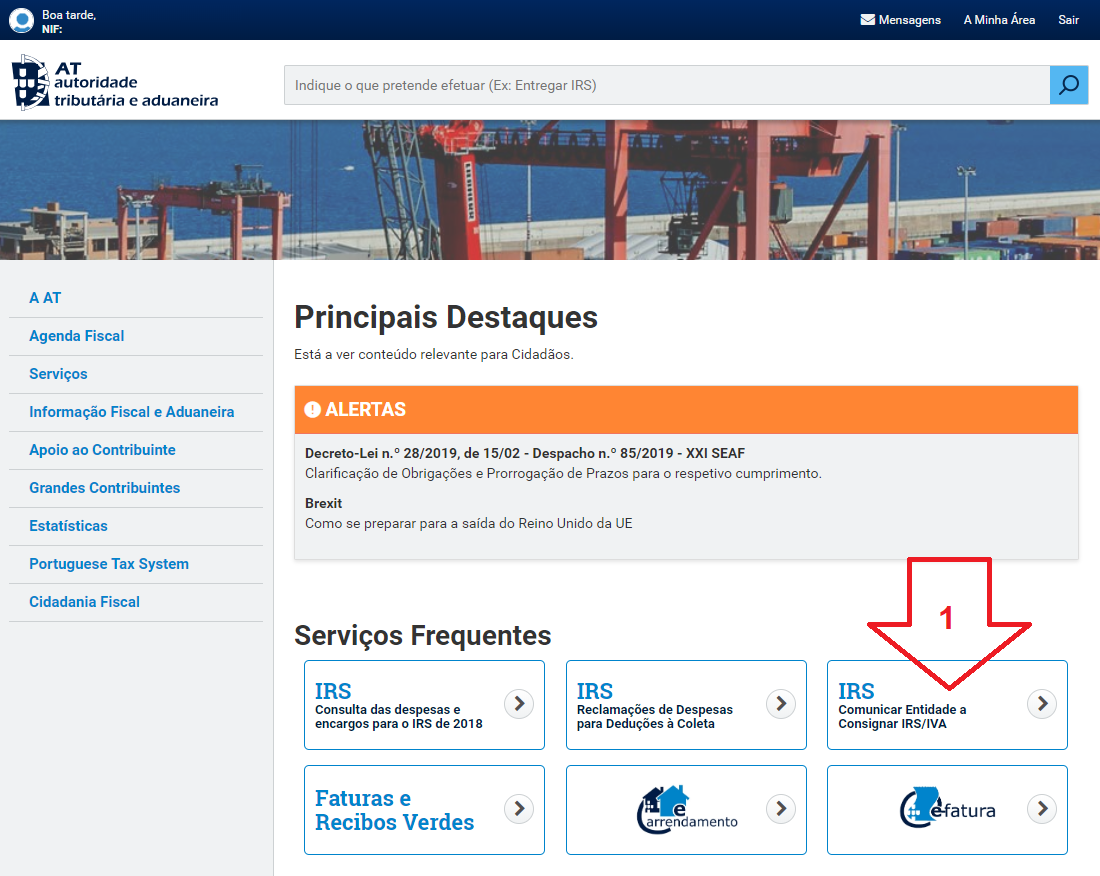The image size is (1100, 876).
Task: Click the 'NIF:' label in top bar
Action: [52, 29]
